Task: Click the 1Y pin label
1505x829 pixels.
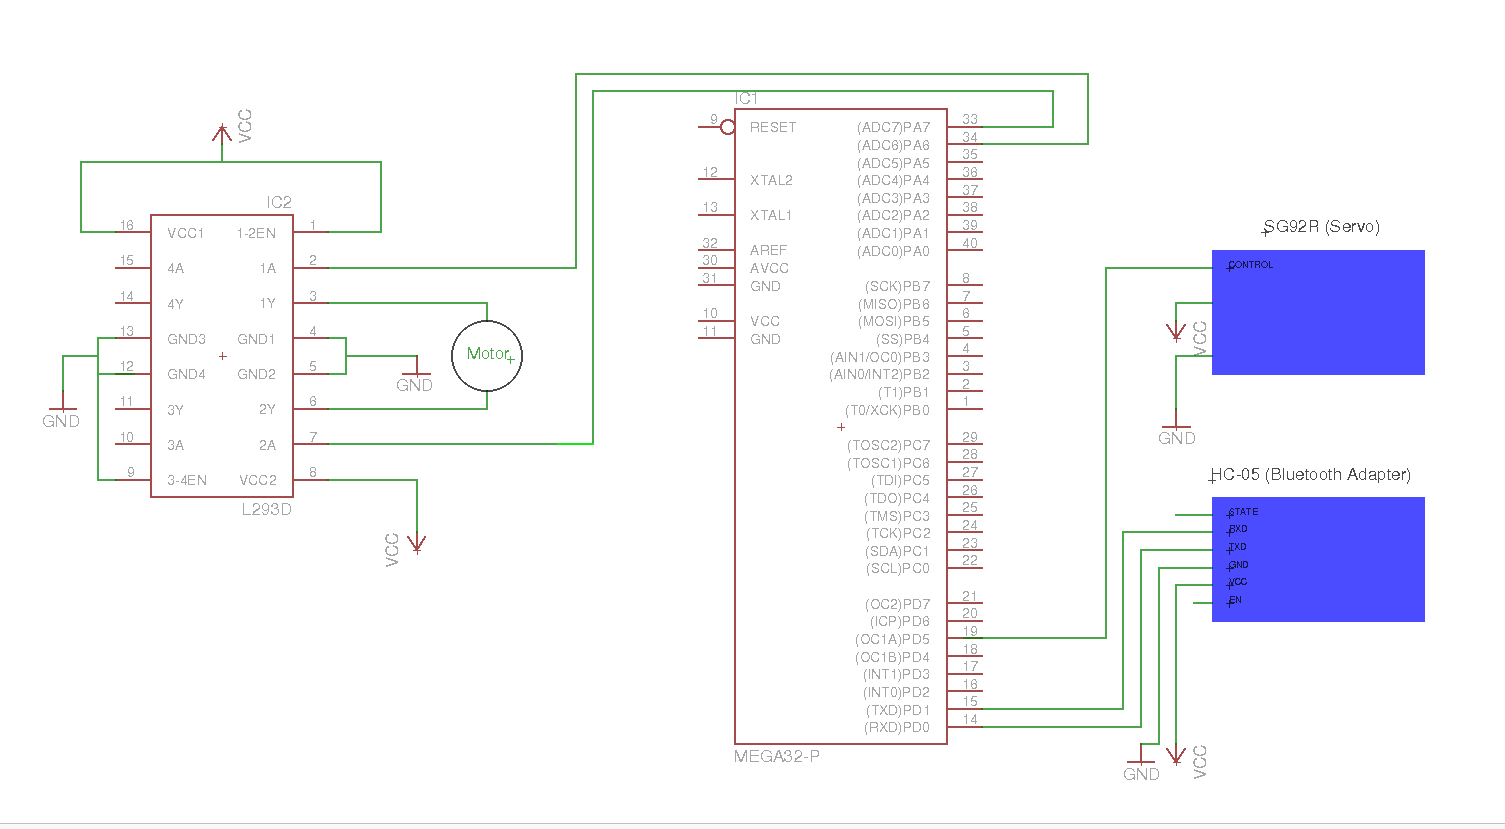Action: 268,303
